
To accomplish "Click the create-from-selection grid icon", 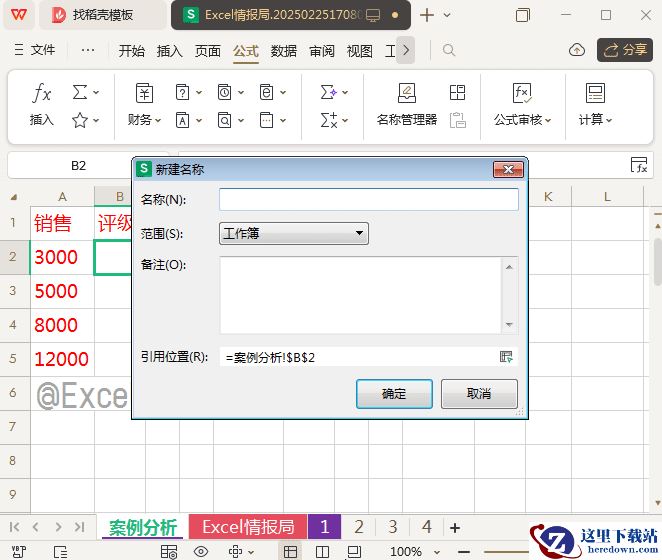I will (x=458, y=92).
